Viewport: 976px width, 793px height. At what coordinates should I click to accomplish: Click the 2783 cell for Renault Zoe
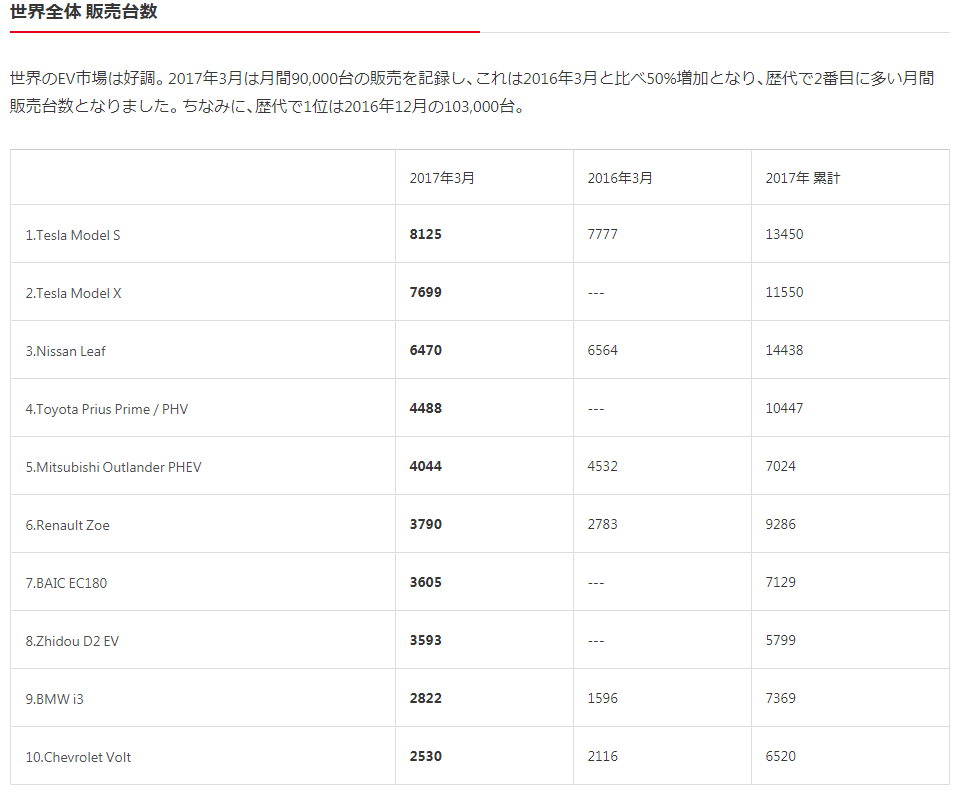(603, 523)
